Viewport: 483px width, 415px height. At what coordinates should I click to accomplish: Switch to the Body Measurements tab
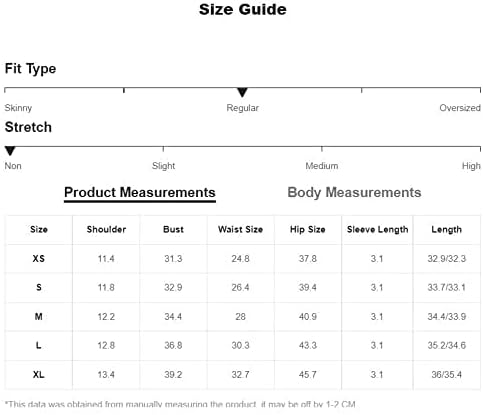[354, 193]
